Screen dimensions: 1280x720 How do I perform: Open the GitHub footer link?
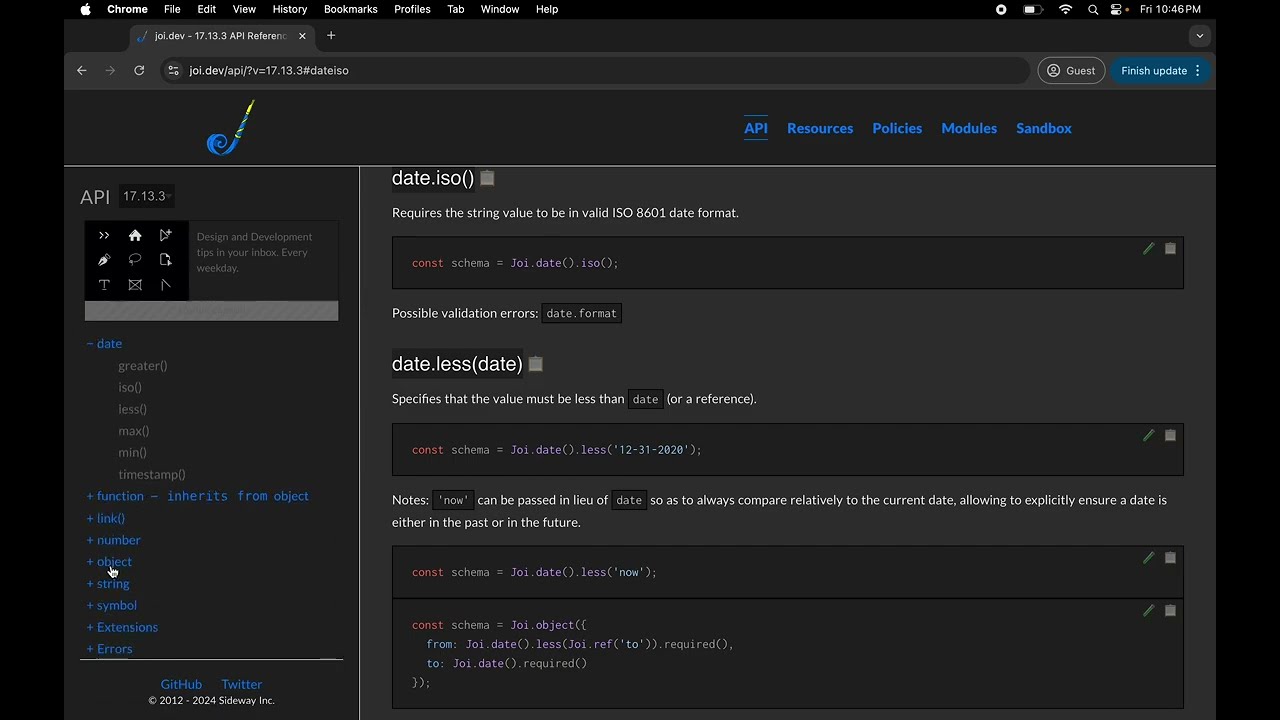[x=181, y=684]
